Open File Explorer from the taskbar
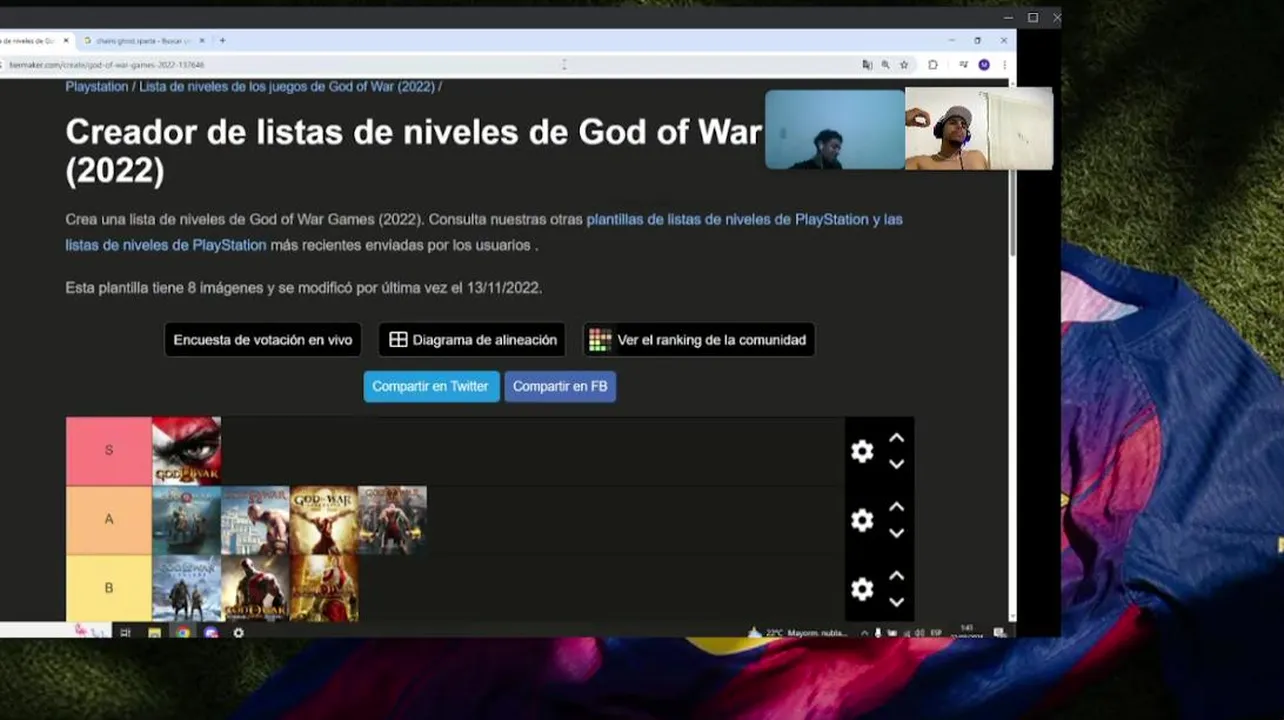Image resolution: width=1284 pixels, height=720 pixels. coord(154,632)
